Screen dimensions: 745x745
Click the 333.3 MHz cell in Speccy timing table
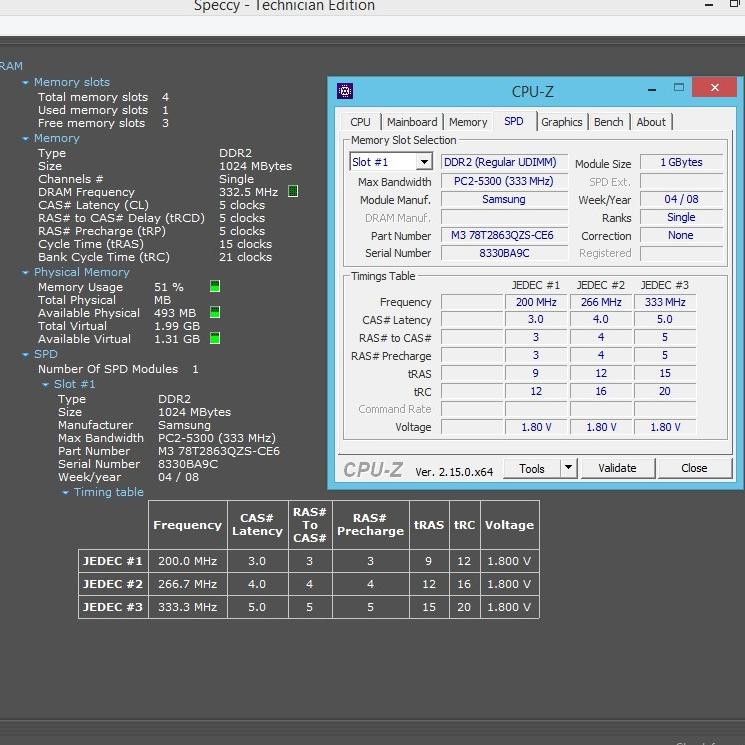[x=188, y=607]
